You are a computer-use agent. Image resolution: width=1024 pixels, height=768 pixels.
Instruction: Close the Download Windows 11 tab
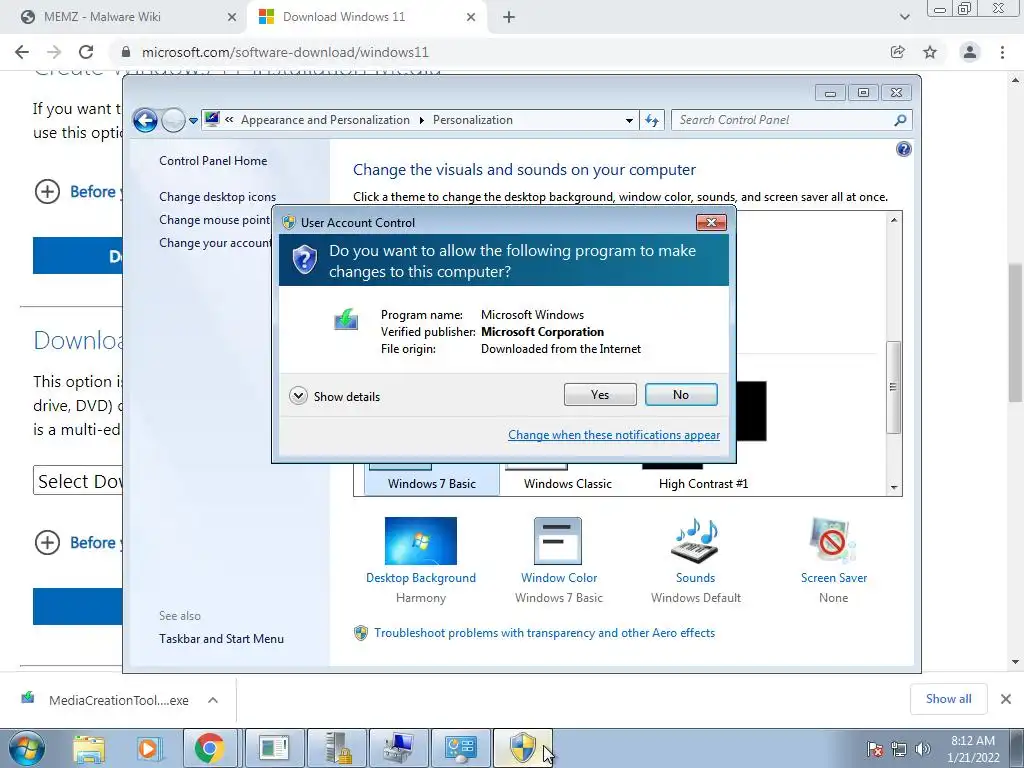(471, 18)
